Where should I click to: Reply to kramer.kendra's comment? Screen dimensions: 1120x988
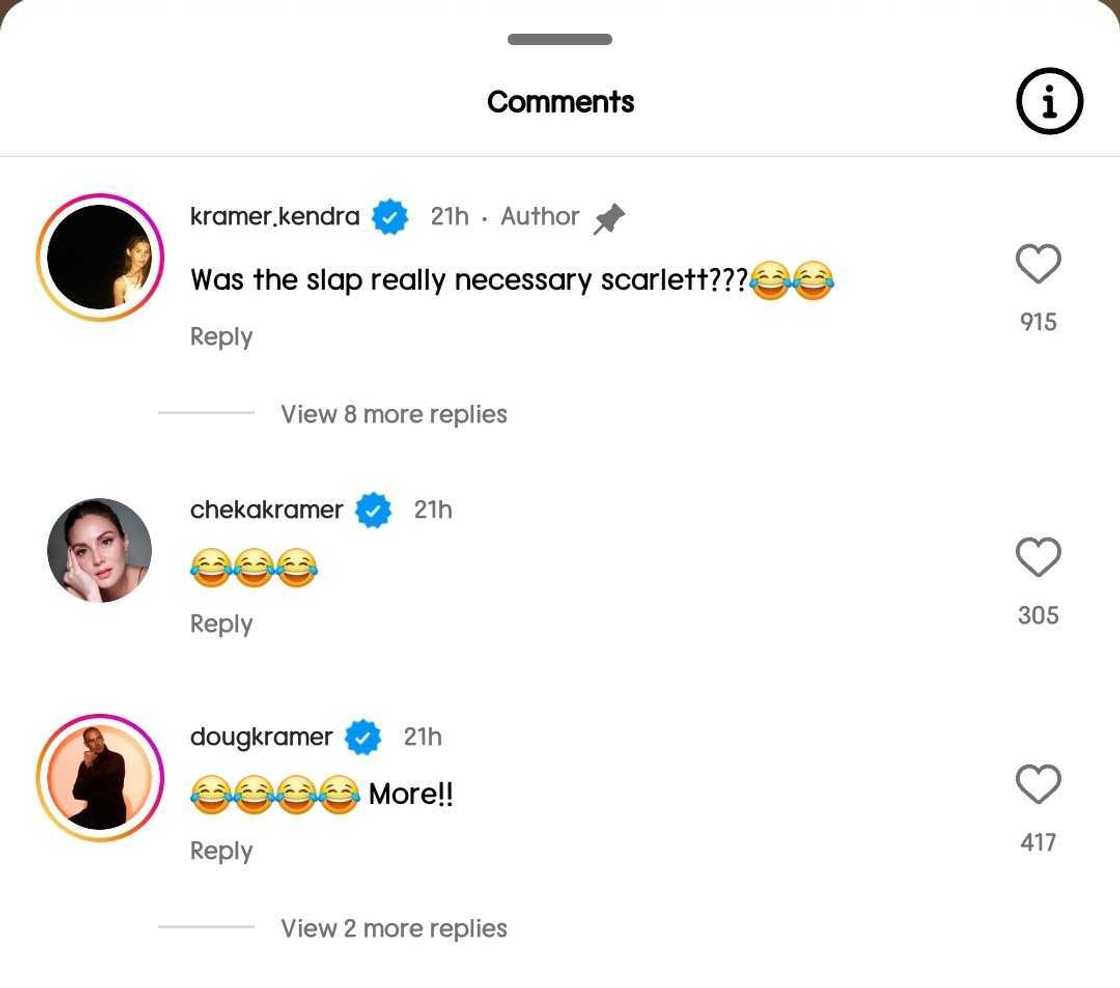pos(220,336)
